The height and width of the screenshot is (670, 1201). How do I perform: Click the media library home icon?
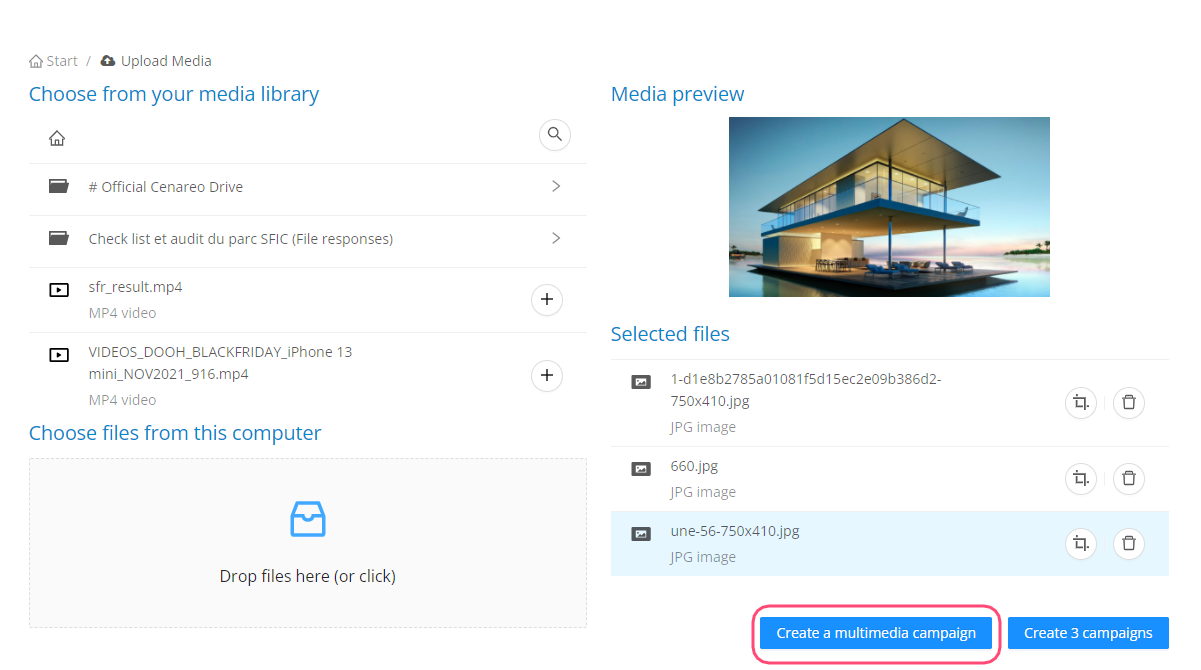[x=58, y=138]
